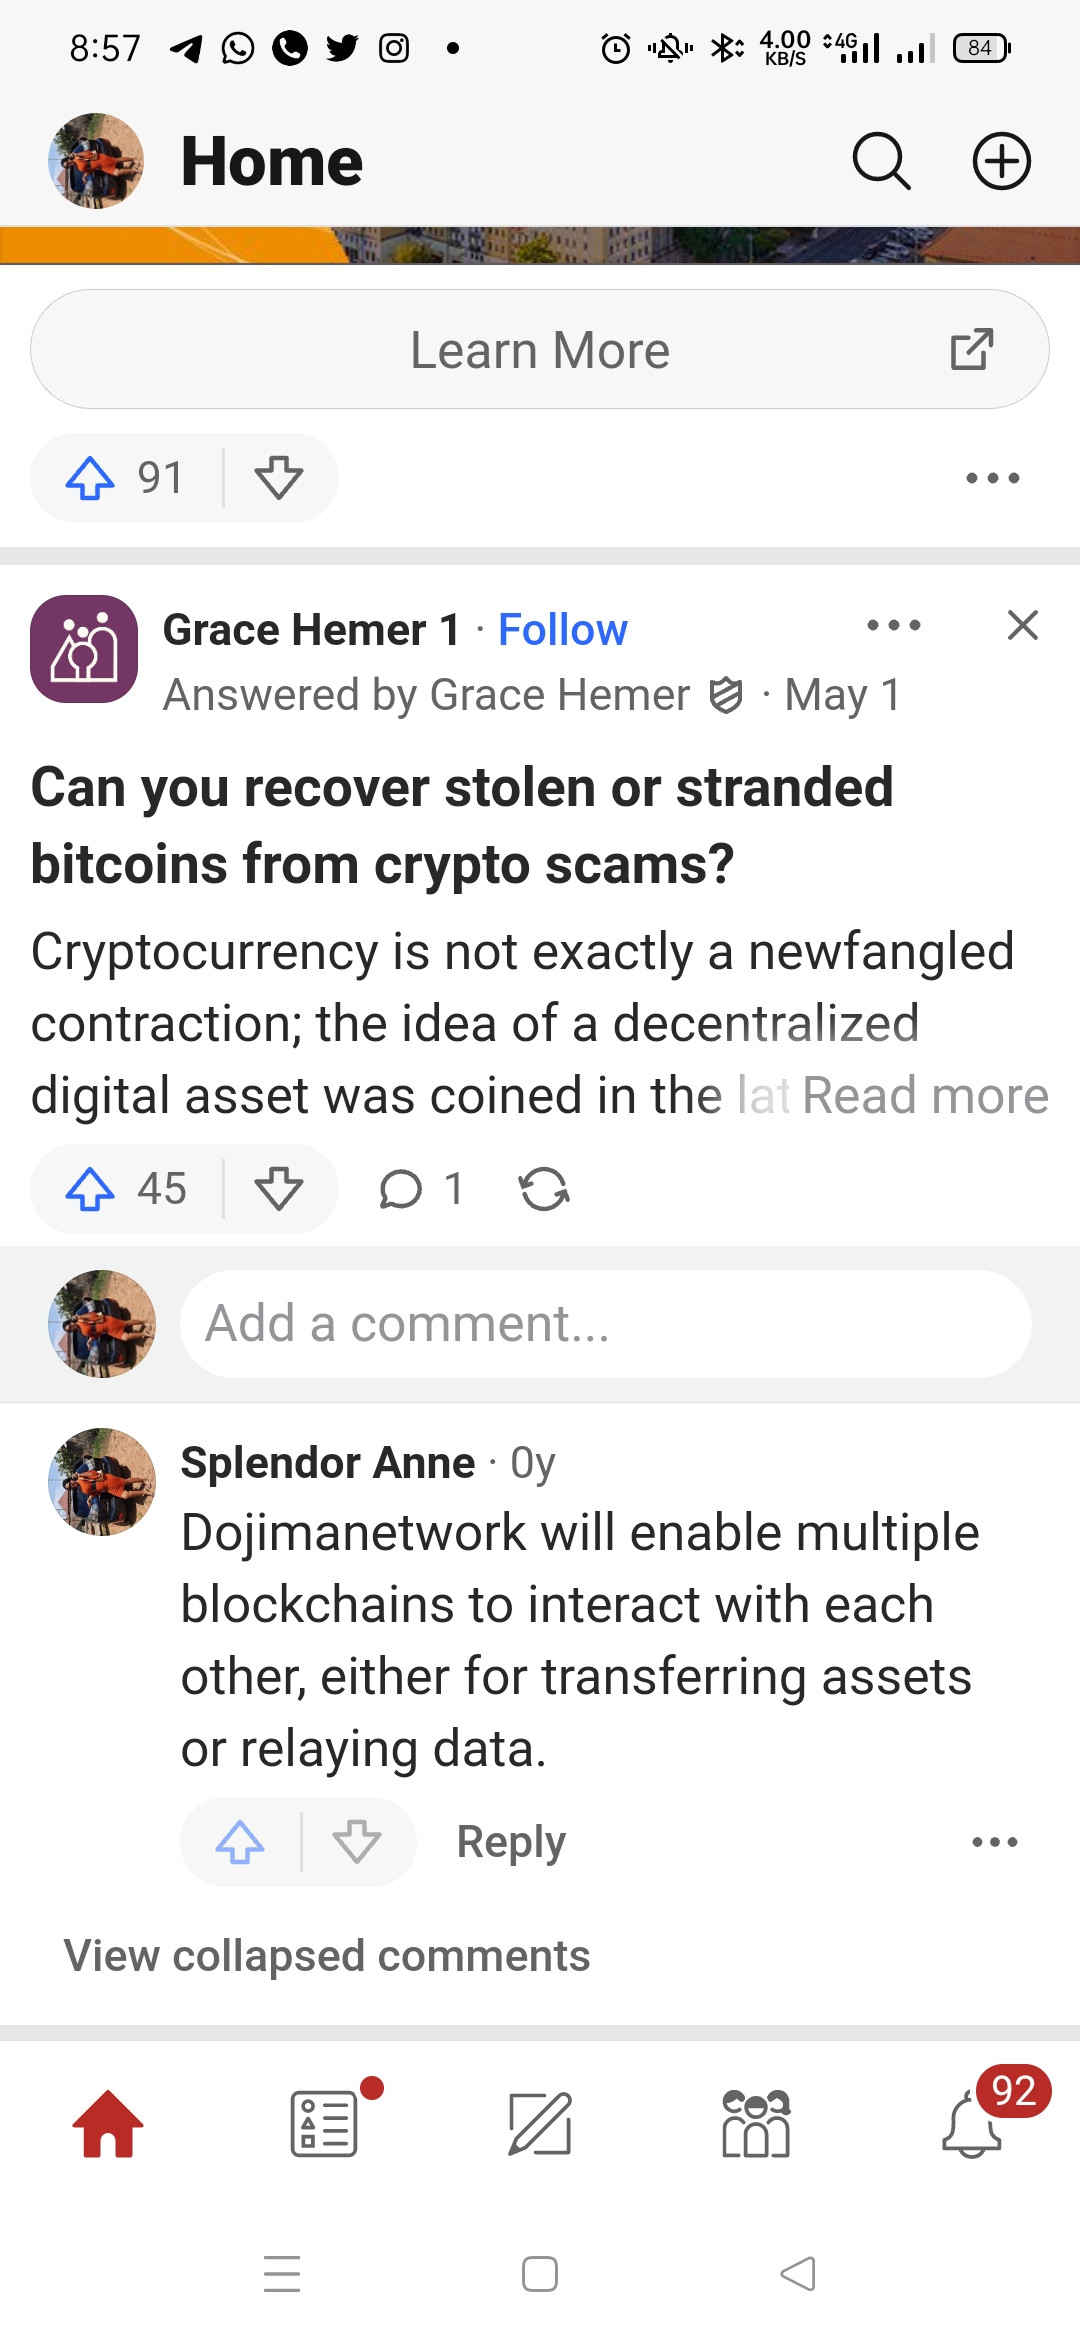The height and width of the screenshot is (2340, 1080).
Task: Open the Following feed tab
Action: (x=324, y=2123)
